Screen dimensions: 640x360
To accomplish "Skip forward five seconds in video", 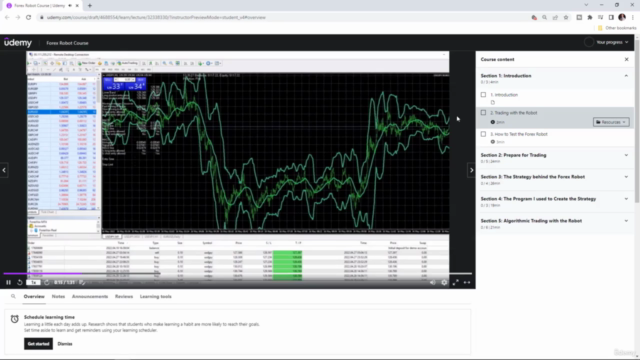I will pyautogui.click(x=47, y=282).
